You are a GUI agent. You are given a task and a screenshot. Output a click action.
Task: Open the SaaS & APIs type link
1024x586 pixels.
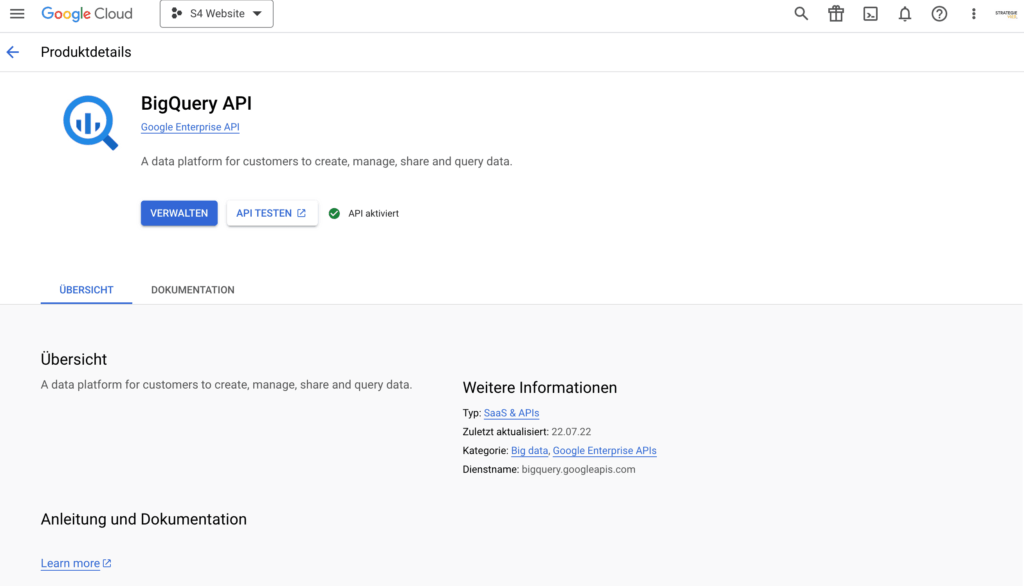(511, 413)
